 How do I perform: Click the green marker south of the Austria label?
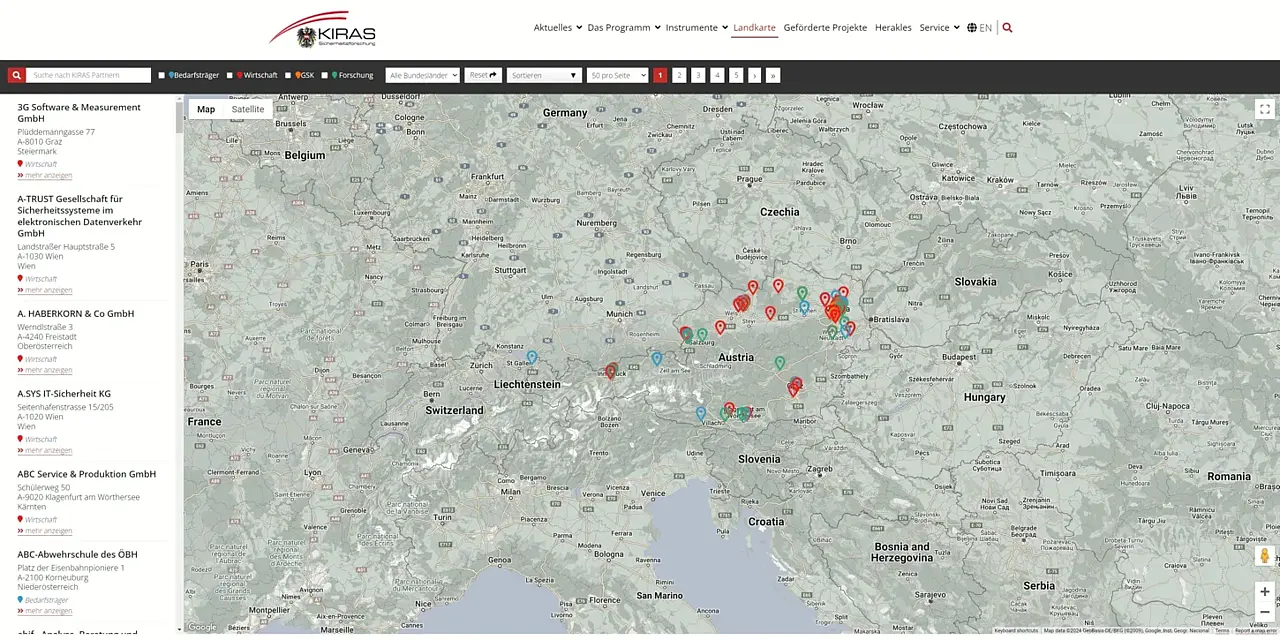coord(780,362)
